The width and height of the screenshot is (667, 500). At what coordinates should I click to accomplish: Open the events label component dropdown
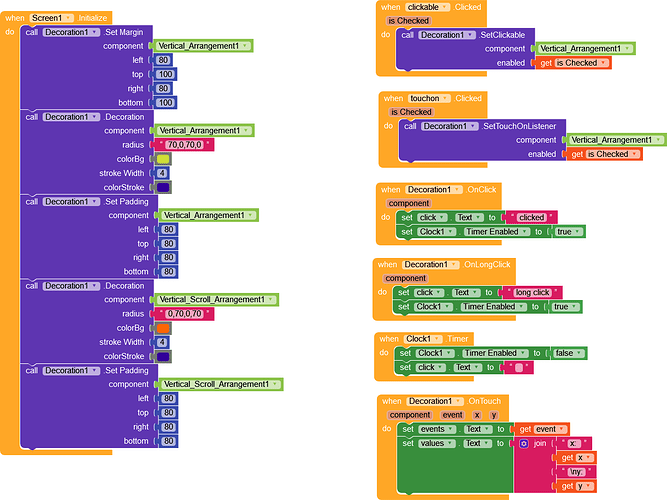pyautogui.click(x=436, y=429)
